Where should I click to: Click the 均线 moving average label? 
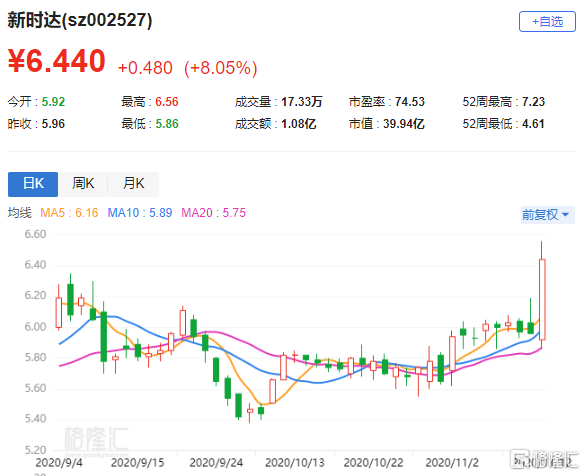[x=19, y=213]
